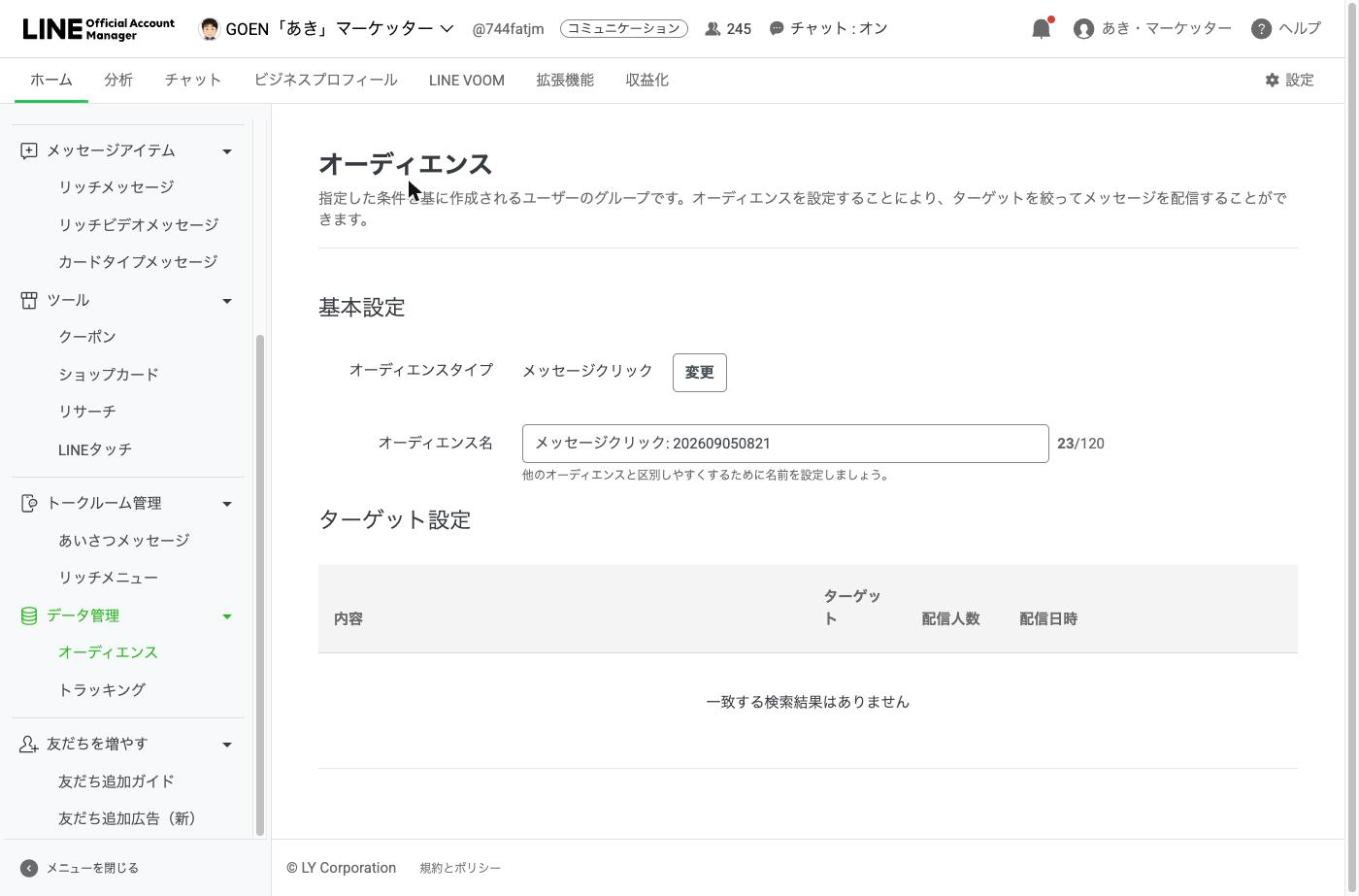This screenshot has width=1359, height=896.
Task: Open 友だち追加ガイド in the sidebar
Action: point(116,781)
